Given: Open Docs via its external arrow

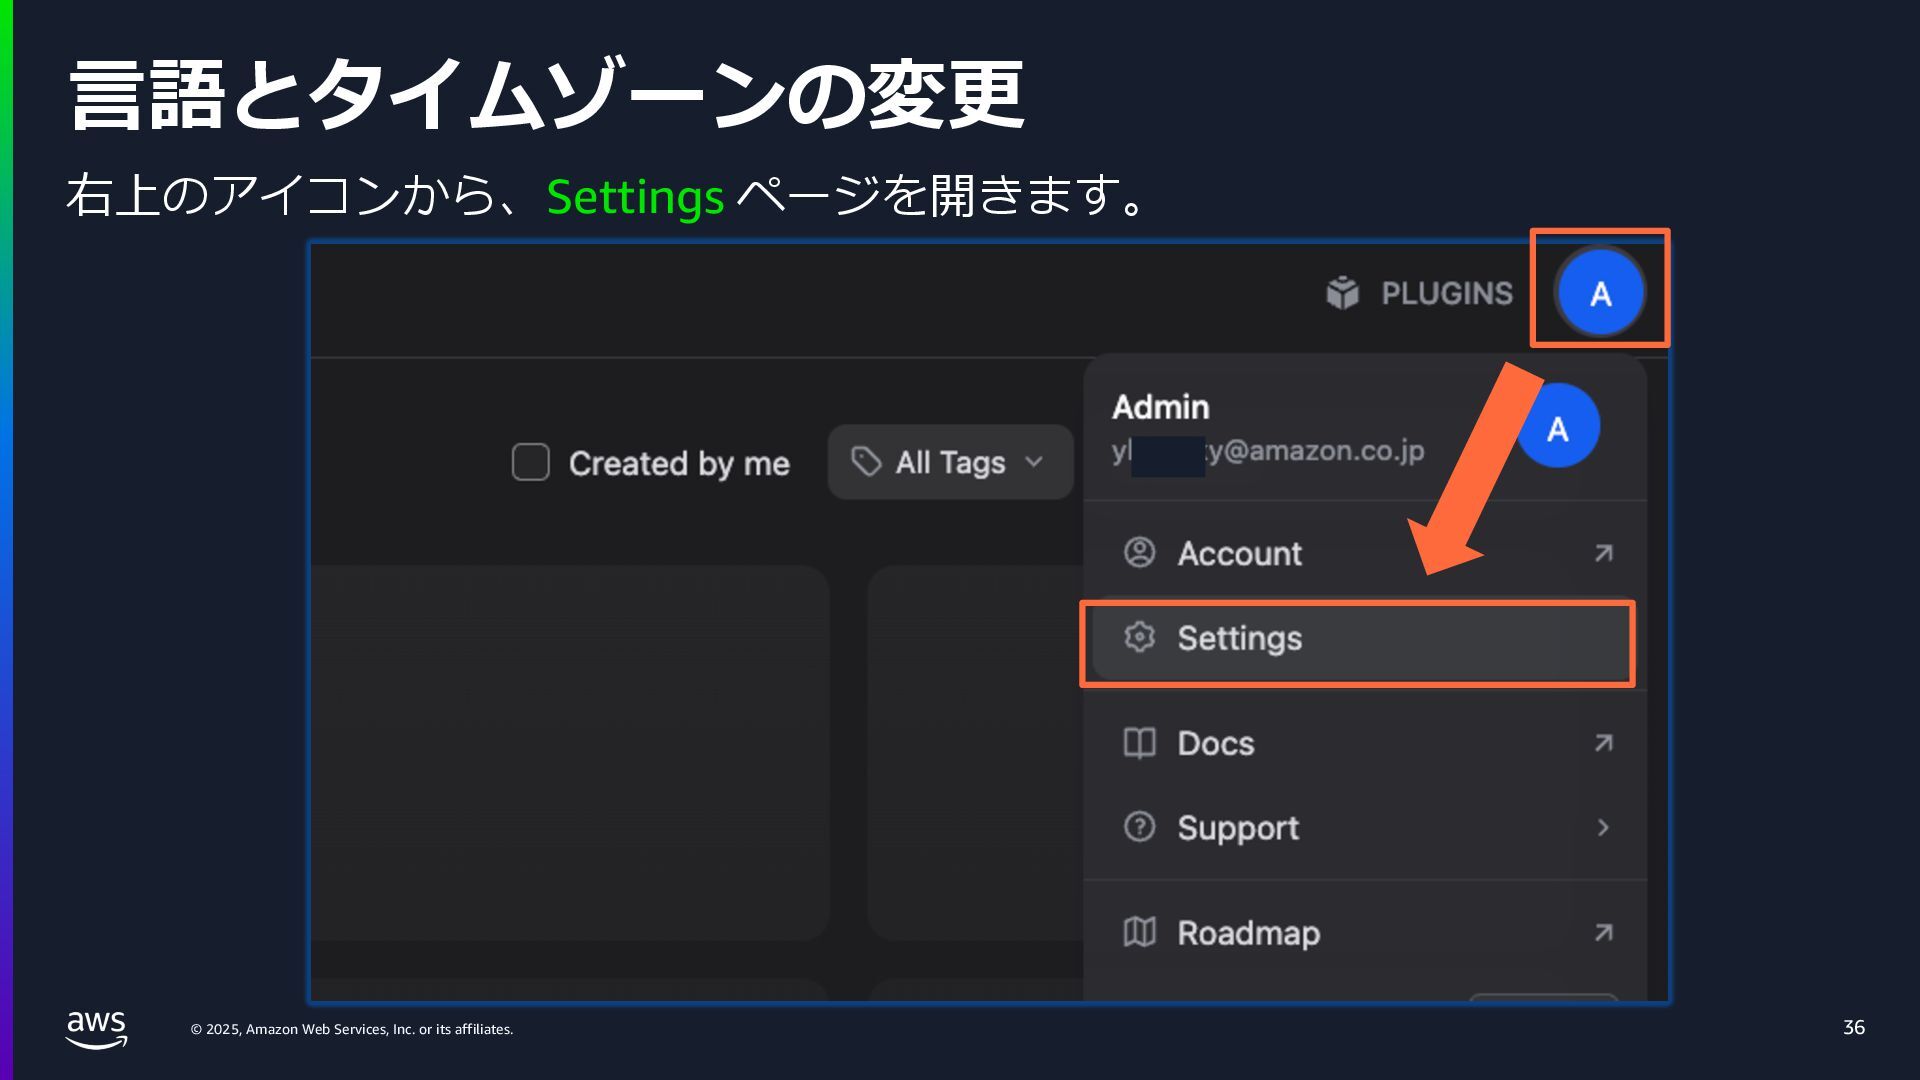Looking at the screenshot, I should click(x=1603, y=743).
